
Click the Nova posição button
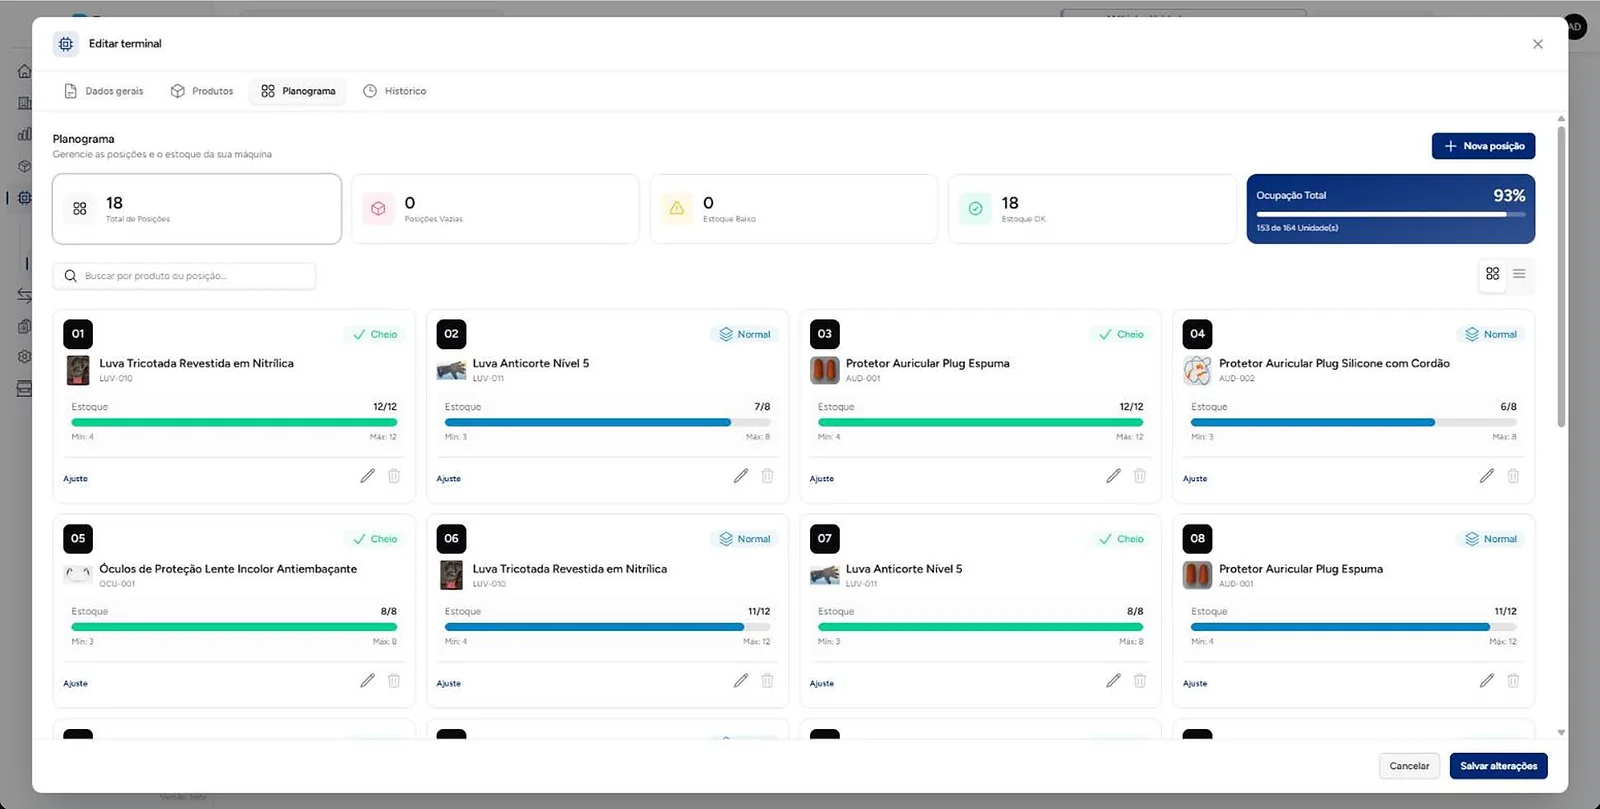point(1483,146)
